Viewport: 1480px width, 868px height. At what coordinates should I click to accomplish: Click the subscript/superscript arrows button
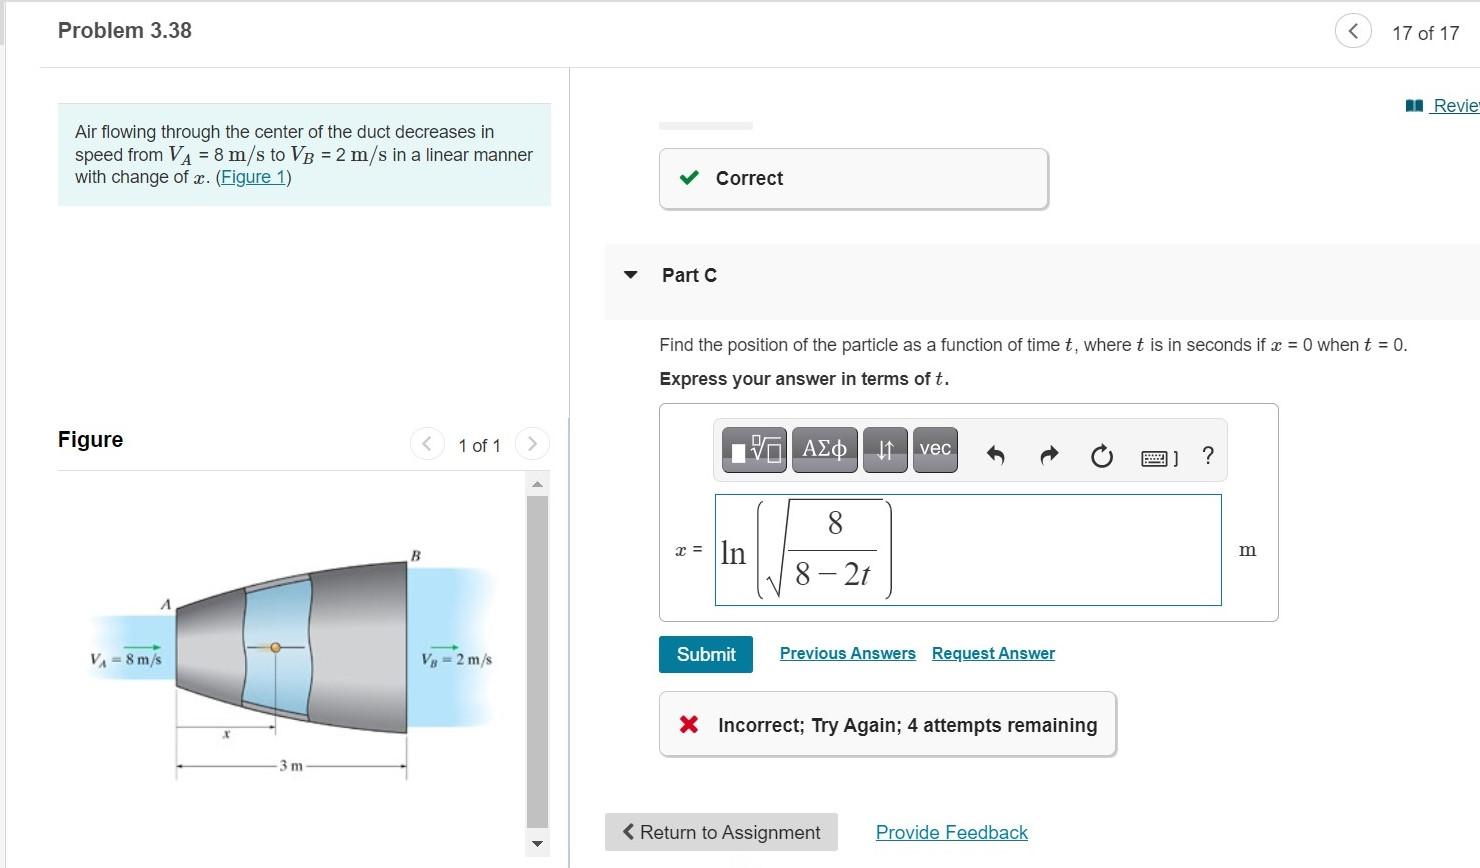[x=885, y=450]
